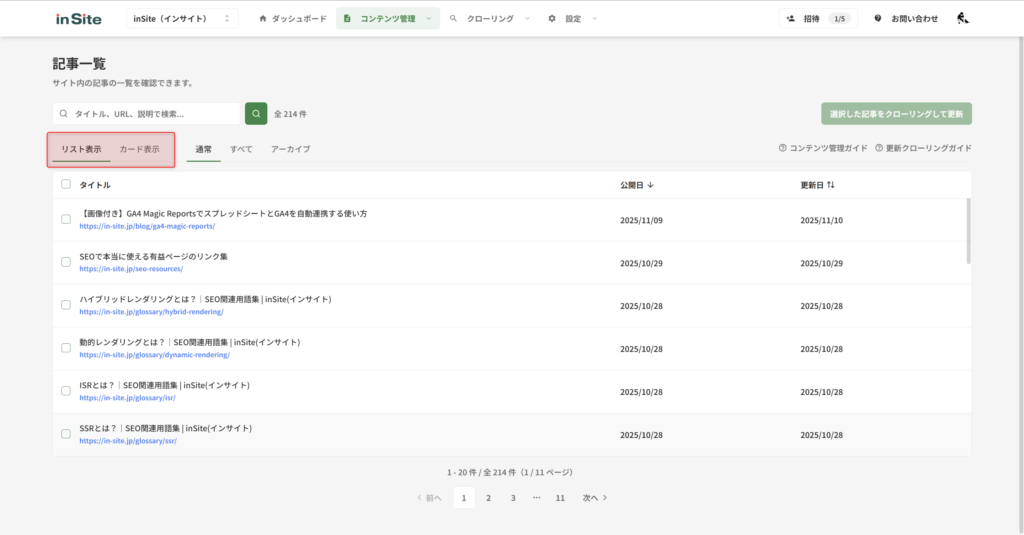
Task: Click the help icon beside コンテンツ管理ガイド
Action: pos(782,148)
